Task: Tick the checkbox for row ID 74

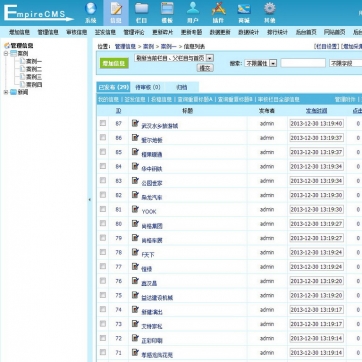Action: click(x=103, y=309)
